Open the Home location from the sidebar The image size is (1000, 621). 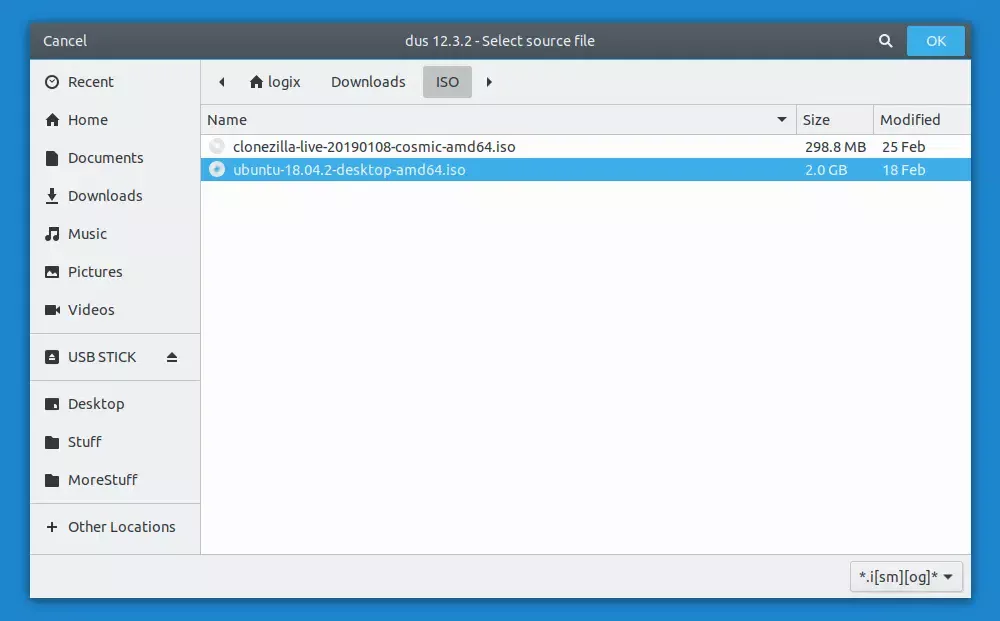(x=87, y=120)
